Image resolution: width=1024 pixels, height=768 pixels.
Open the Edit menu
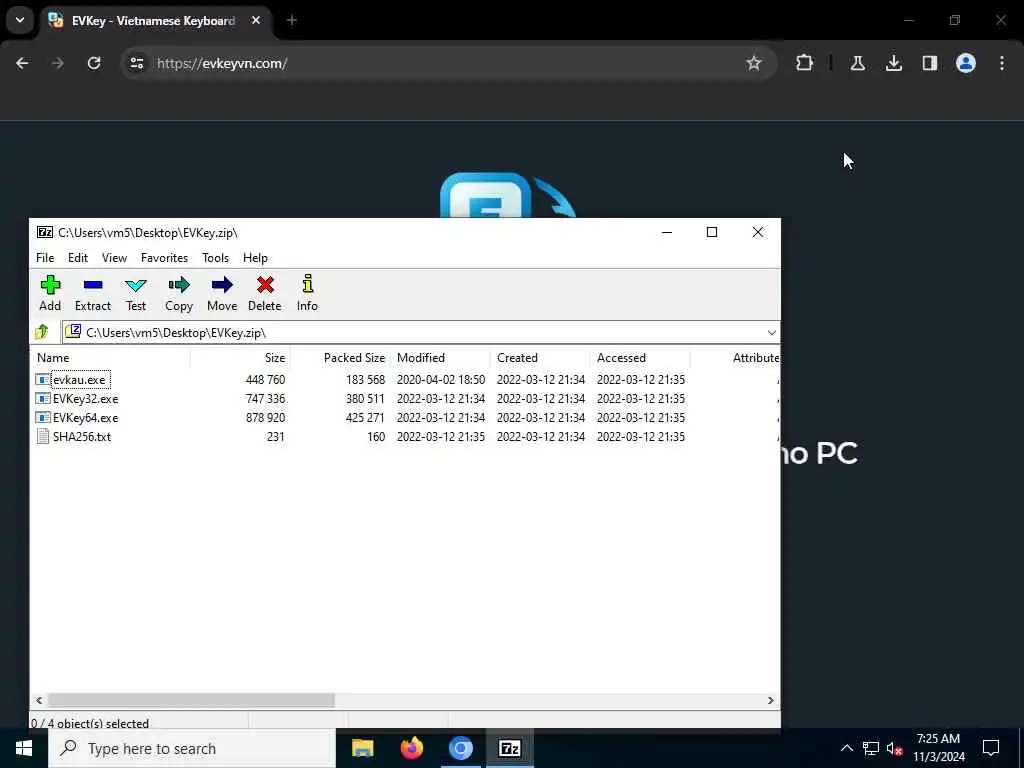click(78, 258)
